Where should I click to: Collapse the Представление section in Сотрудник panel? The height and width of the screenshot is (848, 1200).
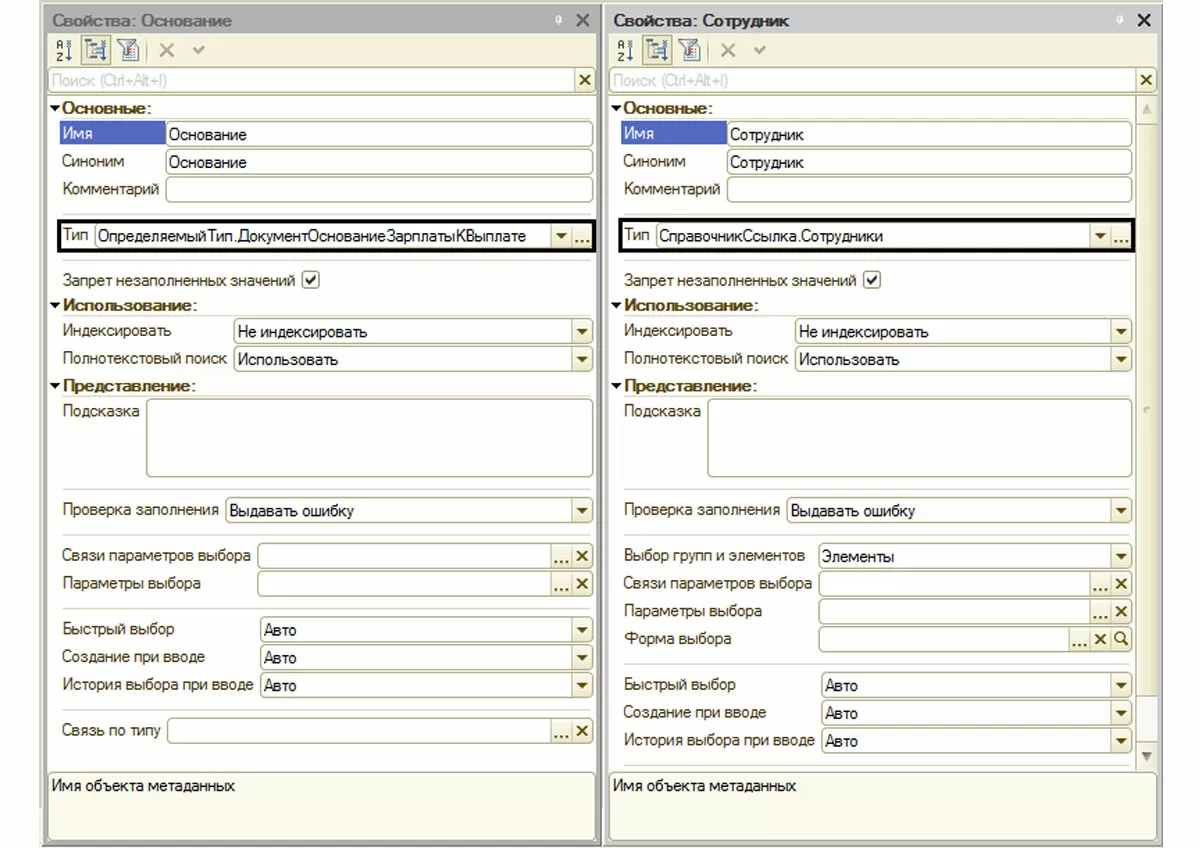616,386
